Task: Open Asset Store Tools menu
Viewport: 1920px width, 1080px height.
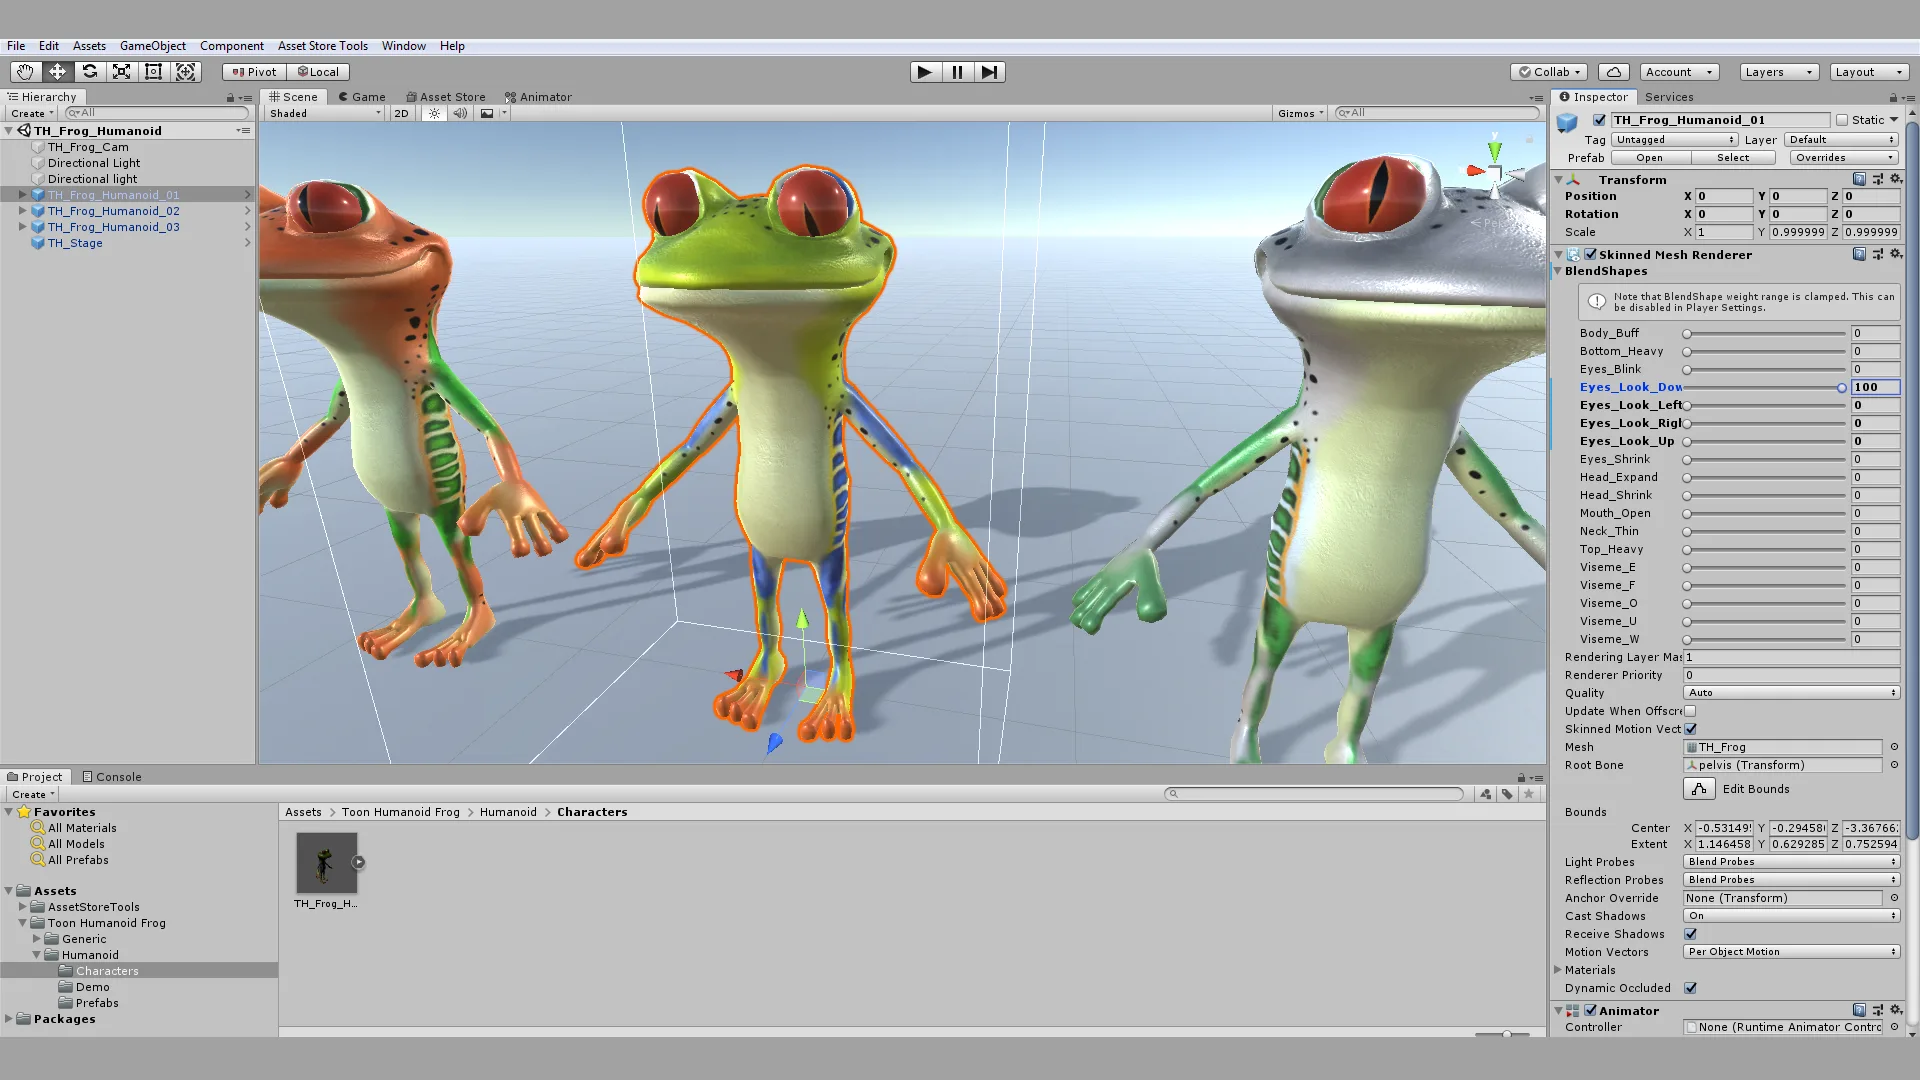Action: pyautogui.click(x=322, y=46)
